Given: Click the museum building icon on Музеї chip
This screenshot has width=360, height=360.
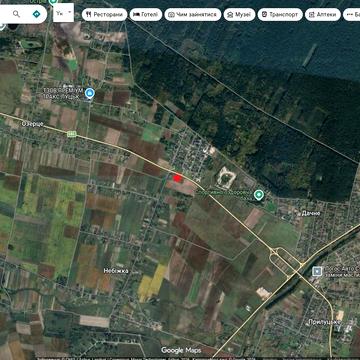Looking at the screenshot, I should [230, 15].
